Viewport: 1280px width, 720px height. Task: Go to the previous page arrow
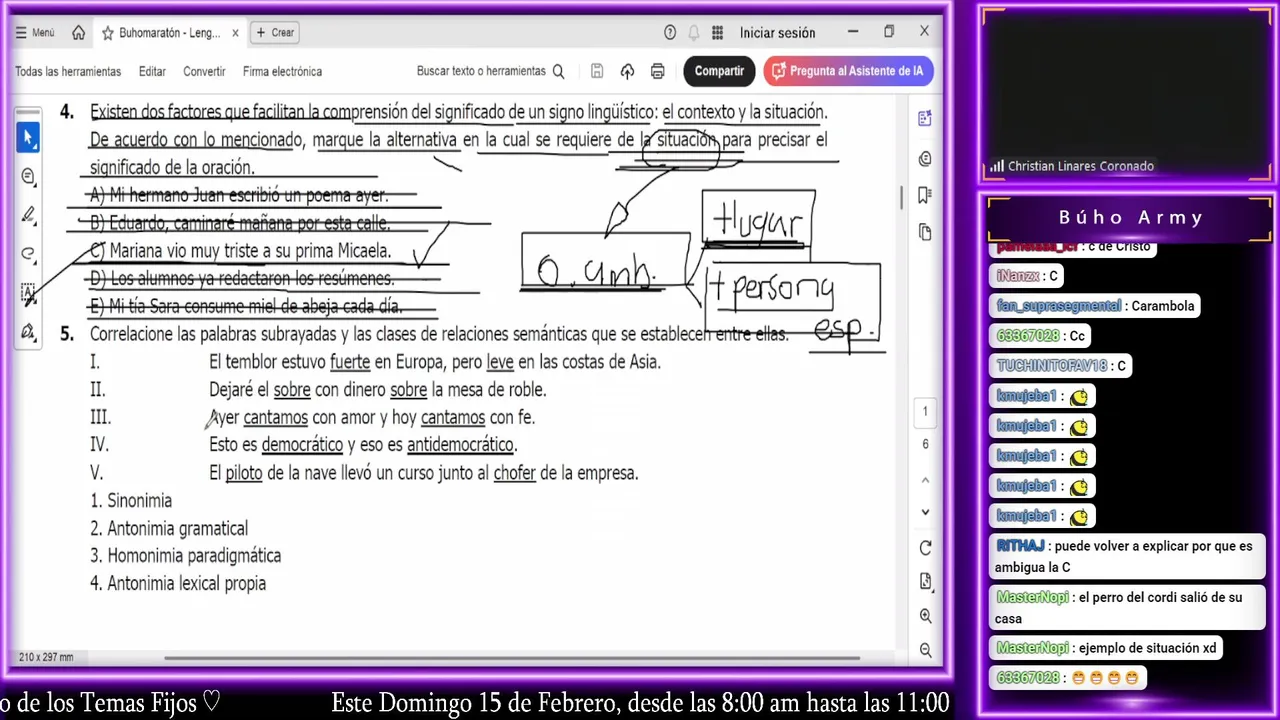tap(925, 479)
